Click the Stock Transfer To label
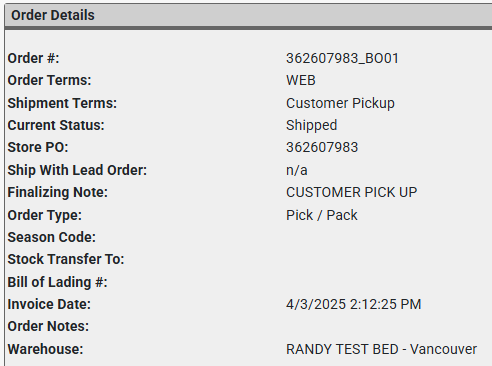The image size is (492, 366). pos(66,259)
